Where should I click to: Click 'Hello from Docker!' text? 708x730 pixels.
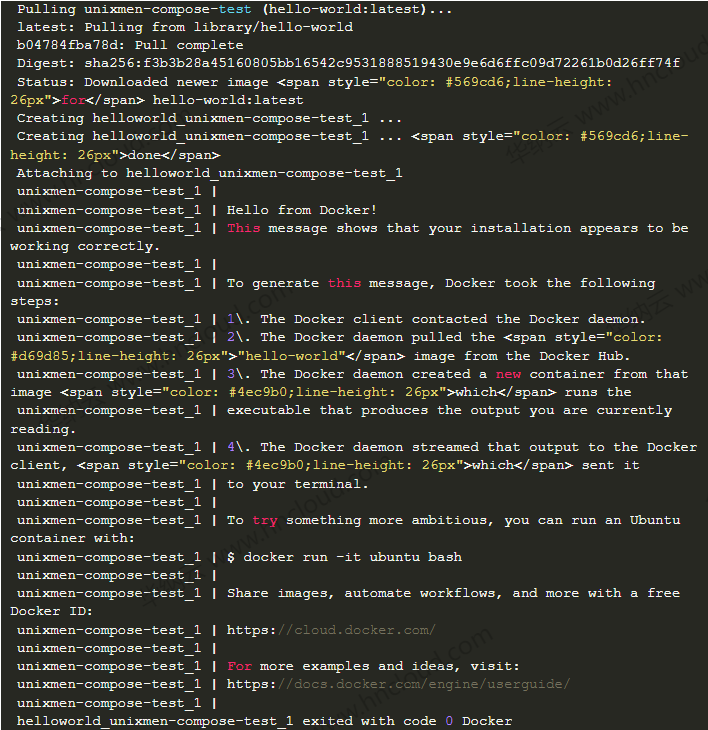[302, 210]
